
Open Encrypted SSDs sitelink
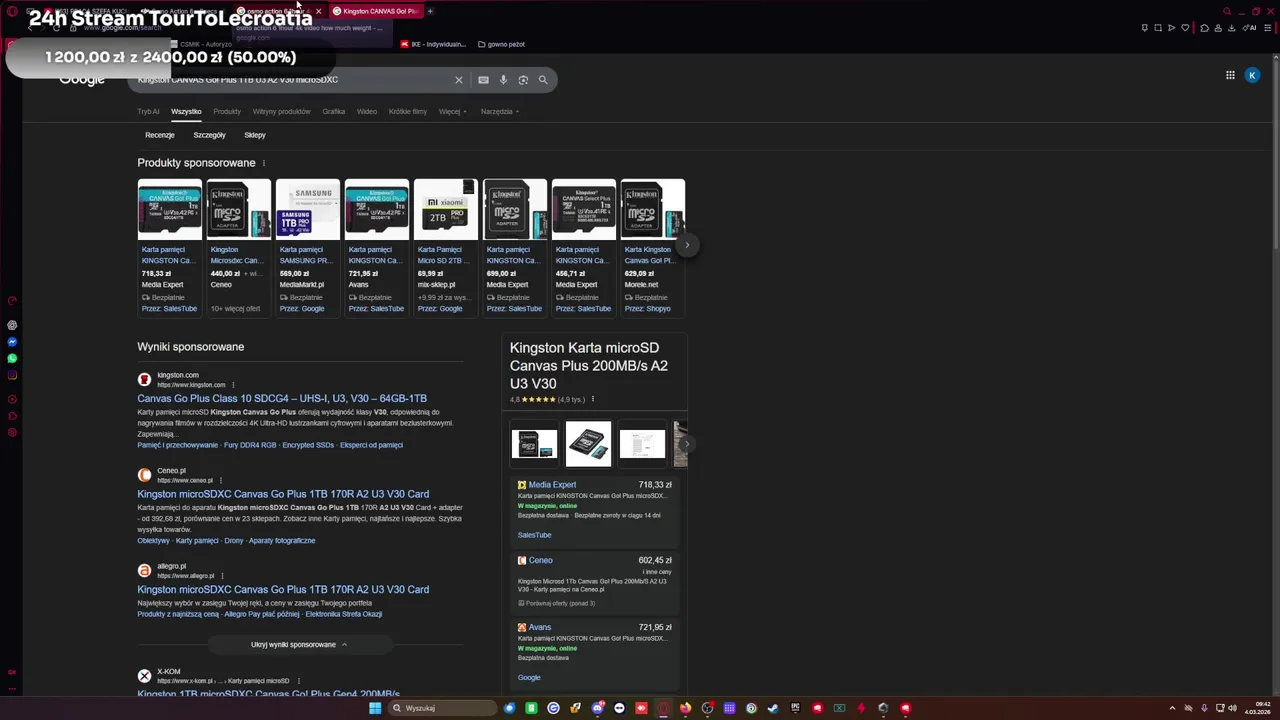(x=308, y=445)
